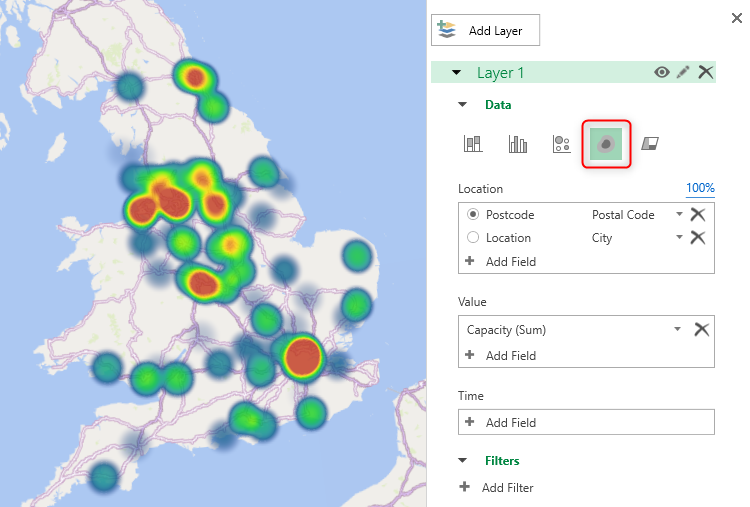Select the Location radio button
This screenshot has width=750, height=507.
pyautogui.click(x=473, y=238)
